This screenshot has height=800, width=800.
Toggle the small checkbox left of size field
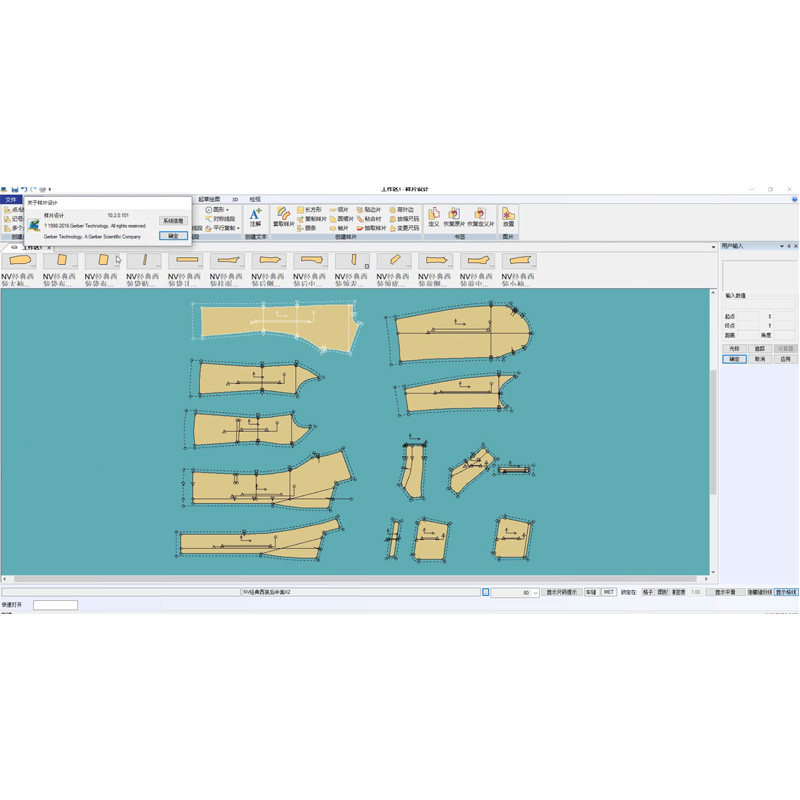point(485,592)
